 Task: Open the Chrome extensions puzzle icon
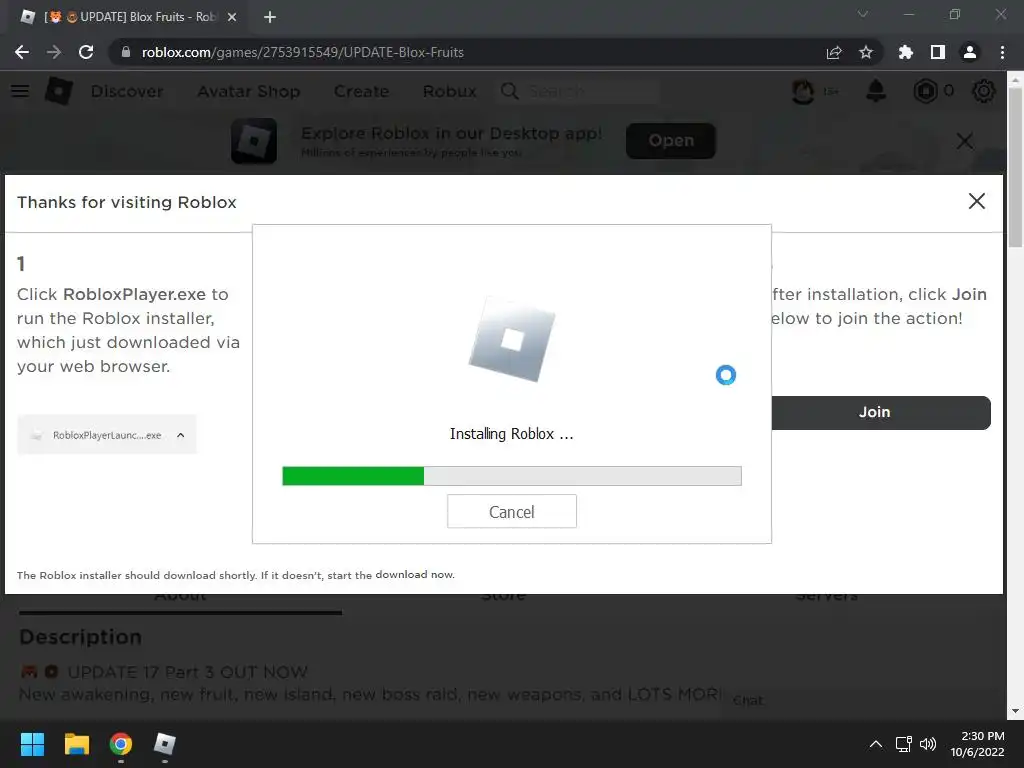tap(906, 52)
